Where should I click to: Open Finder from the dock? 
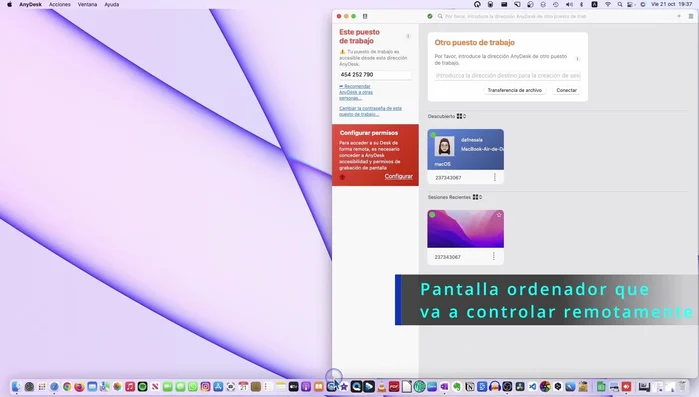16,387
